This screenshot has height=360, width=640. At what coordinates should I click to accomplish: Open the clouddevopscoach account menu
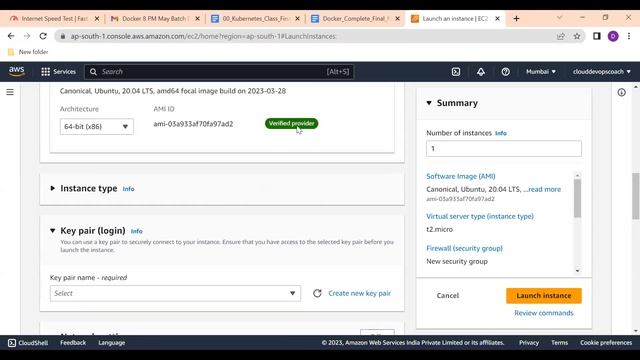(602, 71)
